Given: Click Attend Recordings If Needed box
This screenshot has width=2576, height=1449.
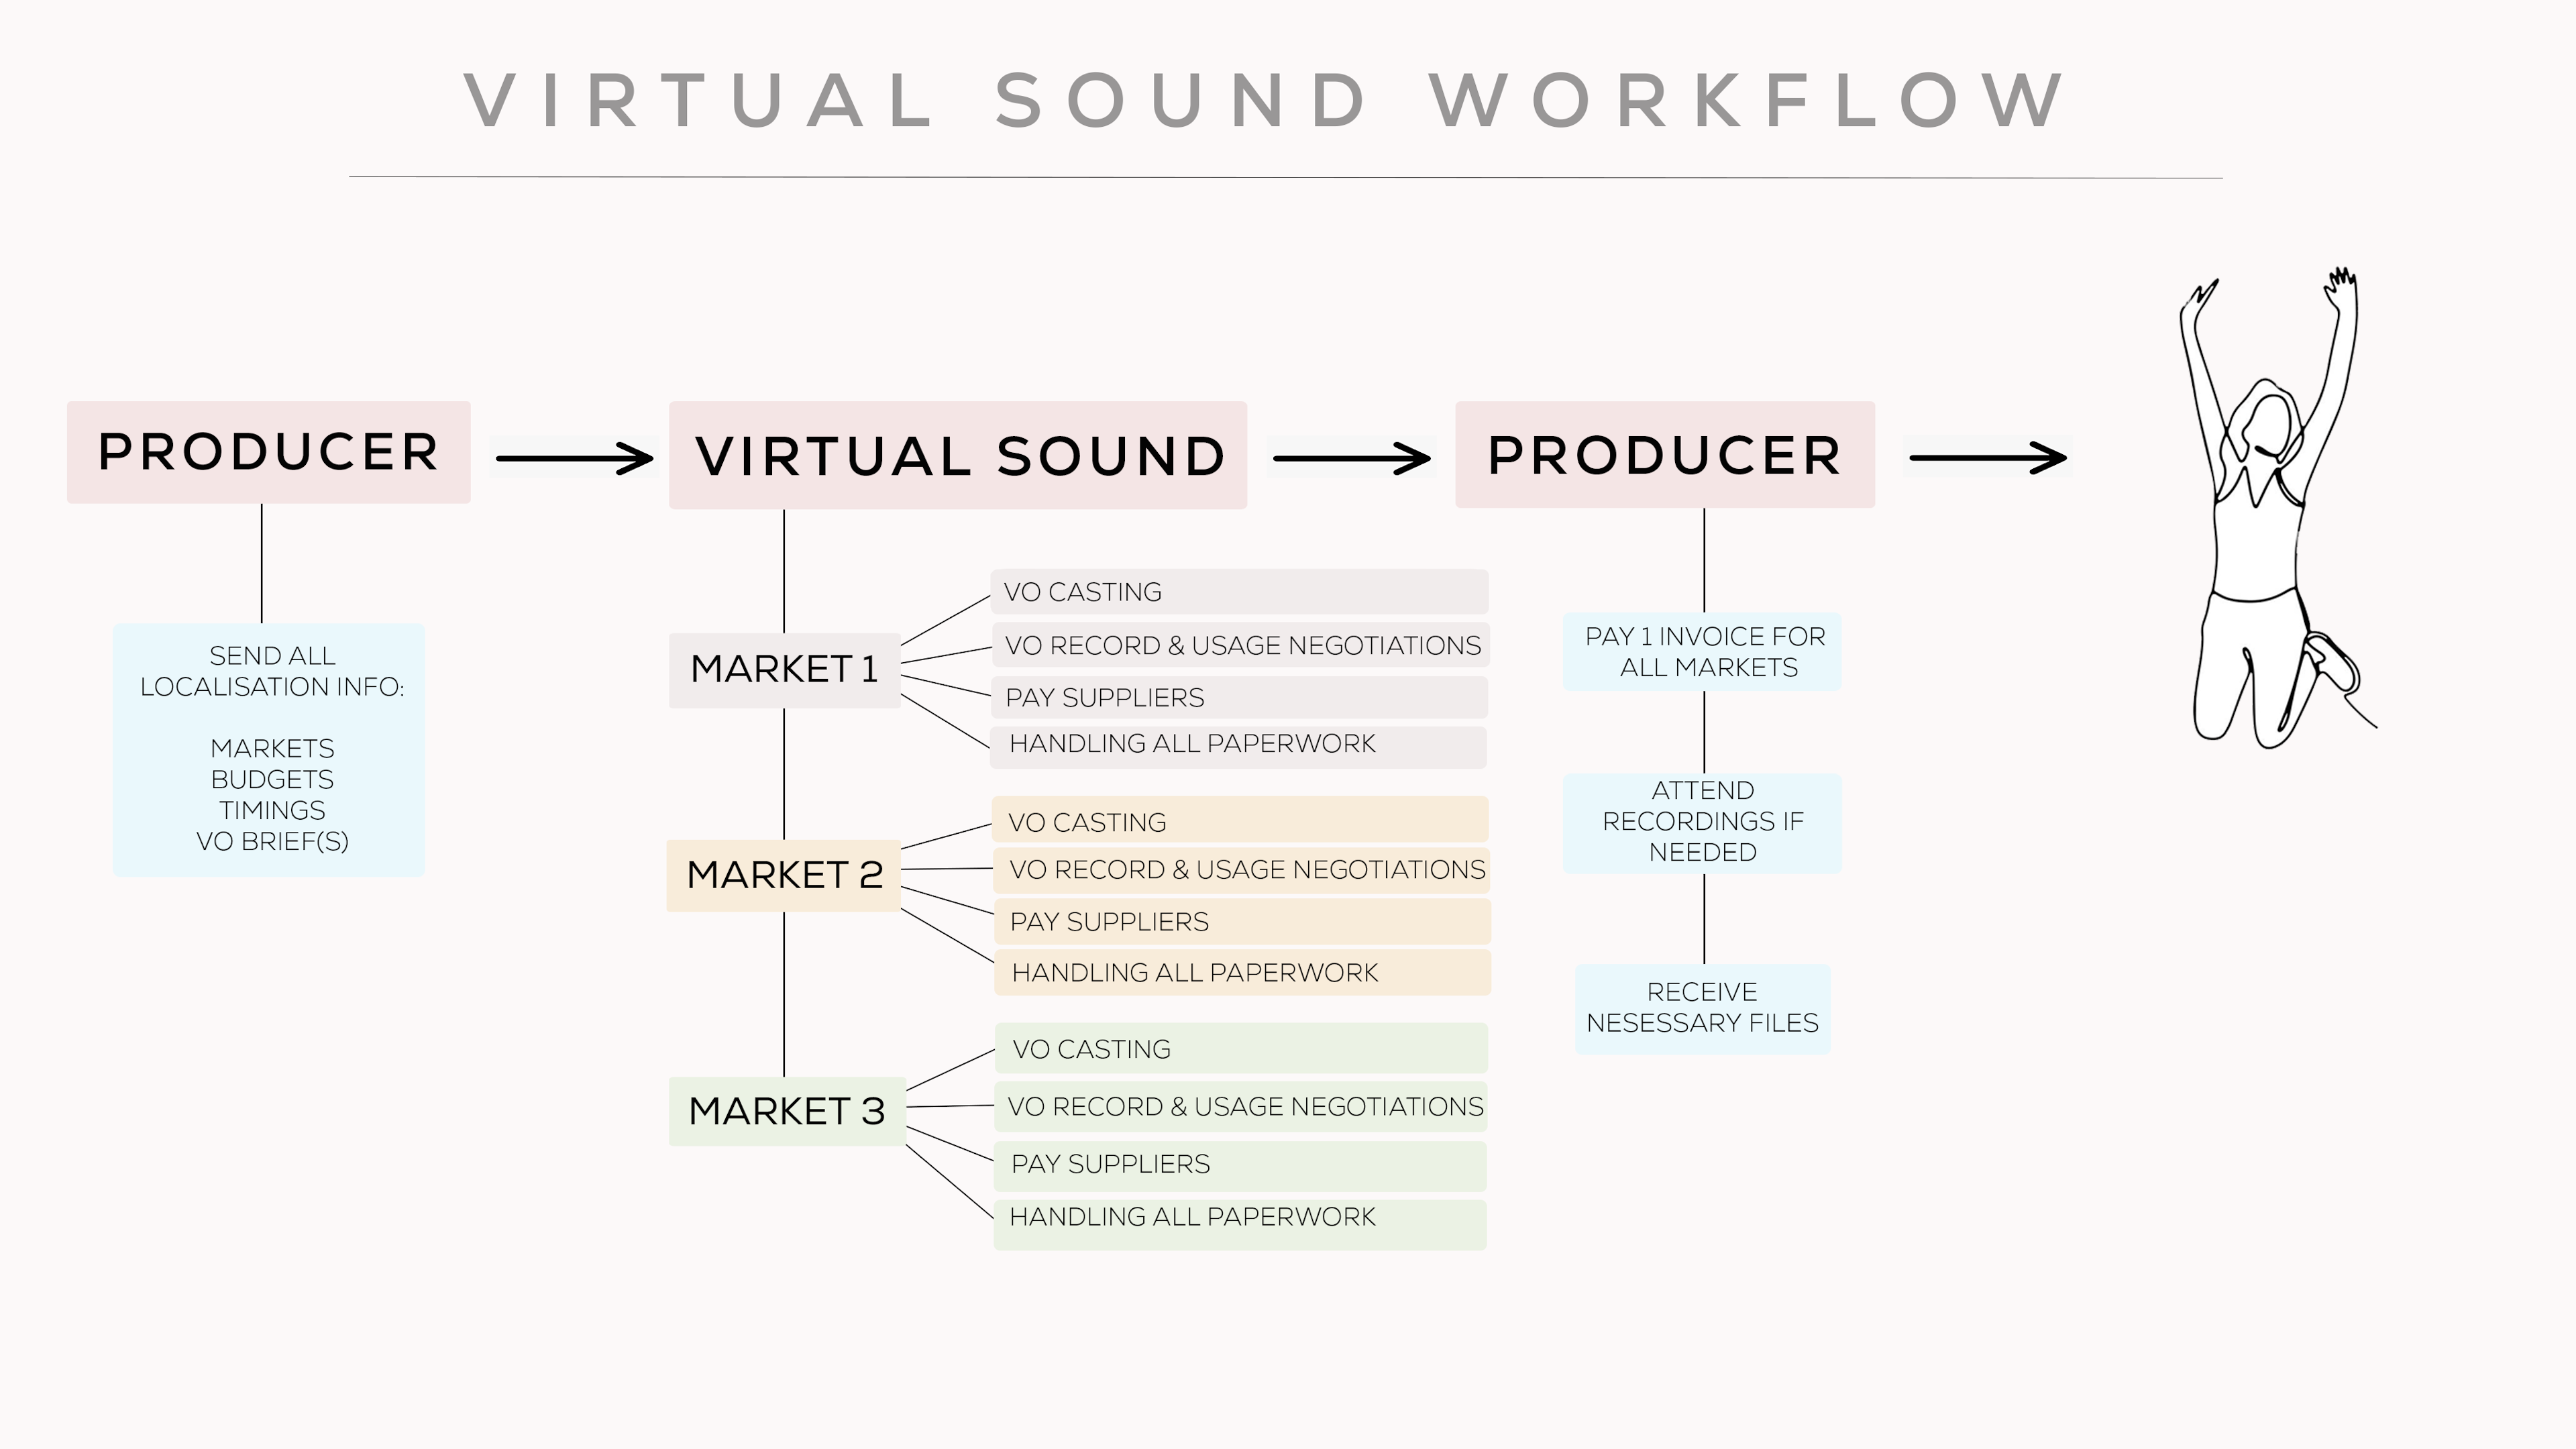Looking at the screenshot, I should 1702,822.
